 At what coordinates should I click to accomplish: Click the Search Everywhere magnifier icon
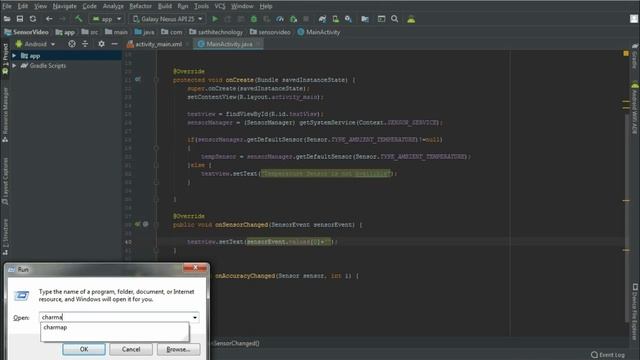[394, 19]
